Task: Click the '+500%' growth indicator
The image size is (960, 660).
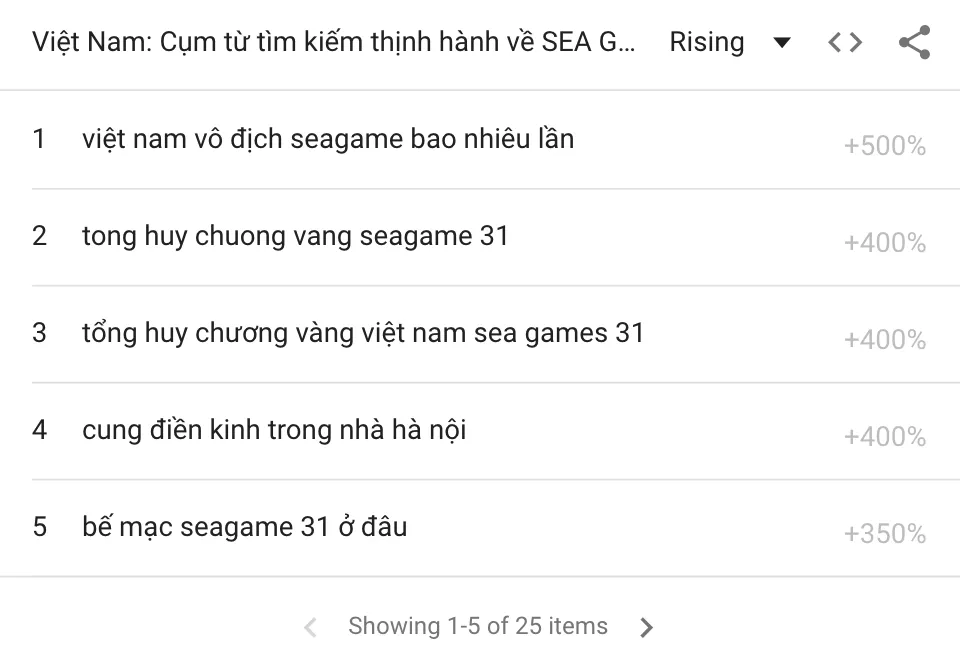Action: click(884, 145)
